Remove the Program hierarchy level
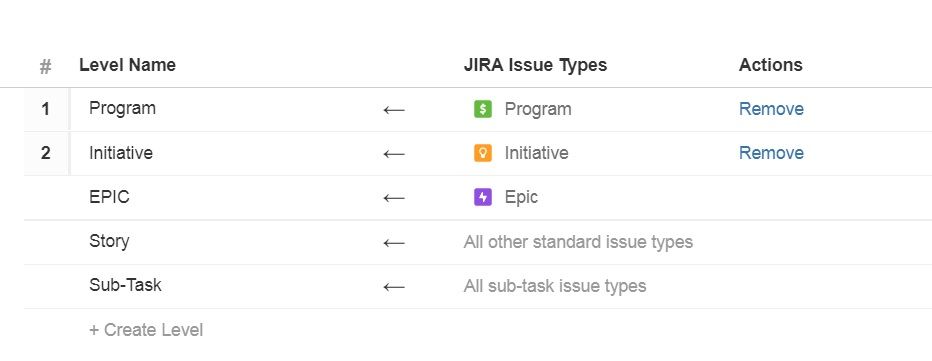 (x=771, y=109)
